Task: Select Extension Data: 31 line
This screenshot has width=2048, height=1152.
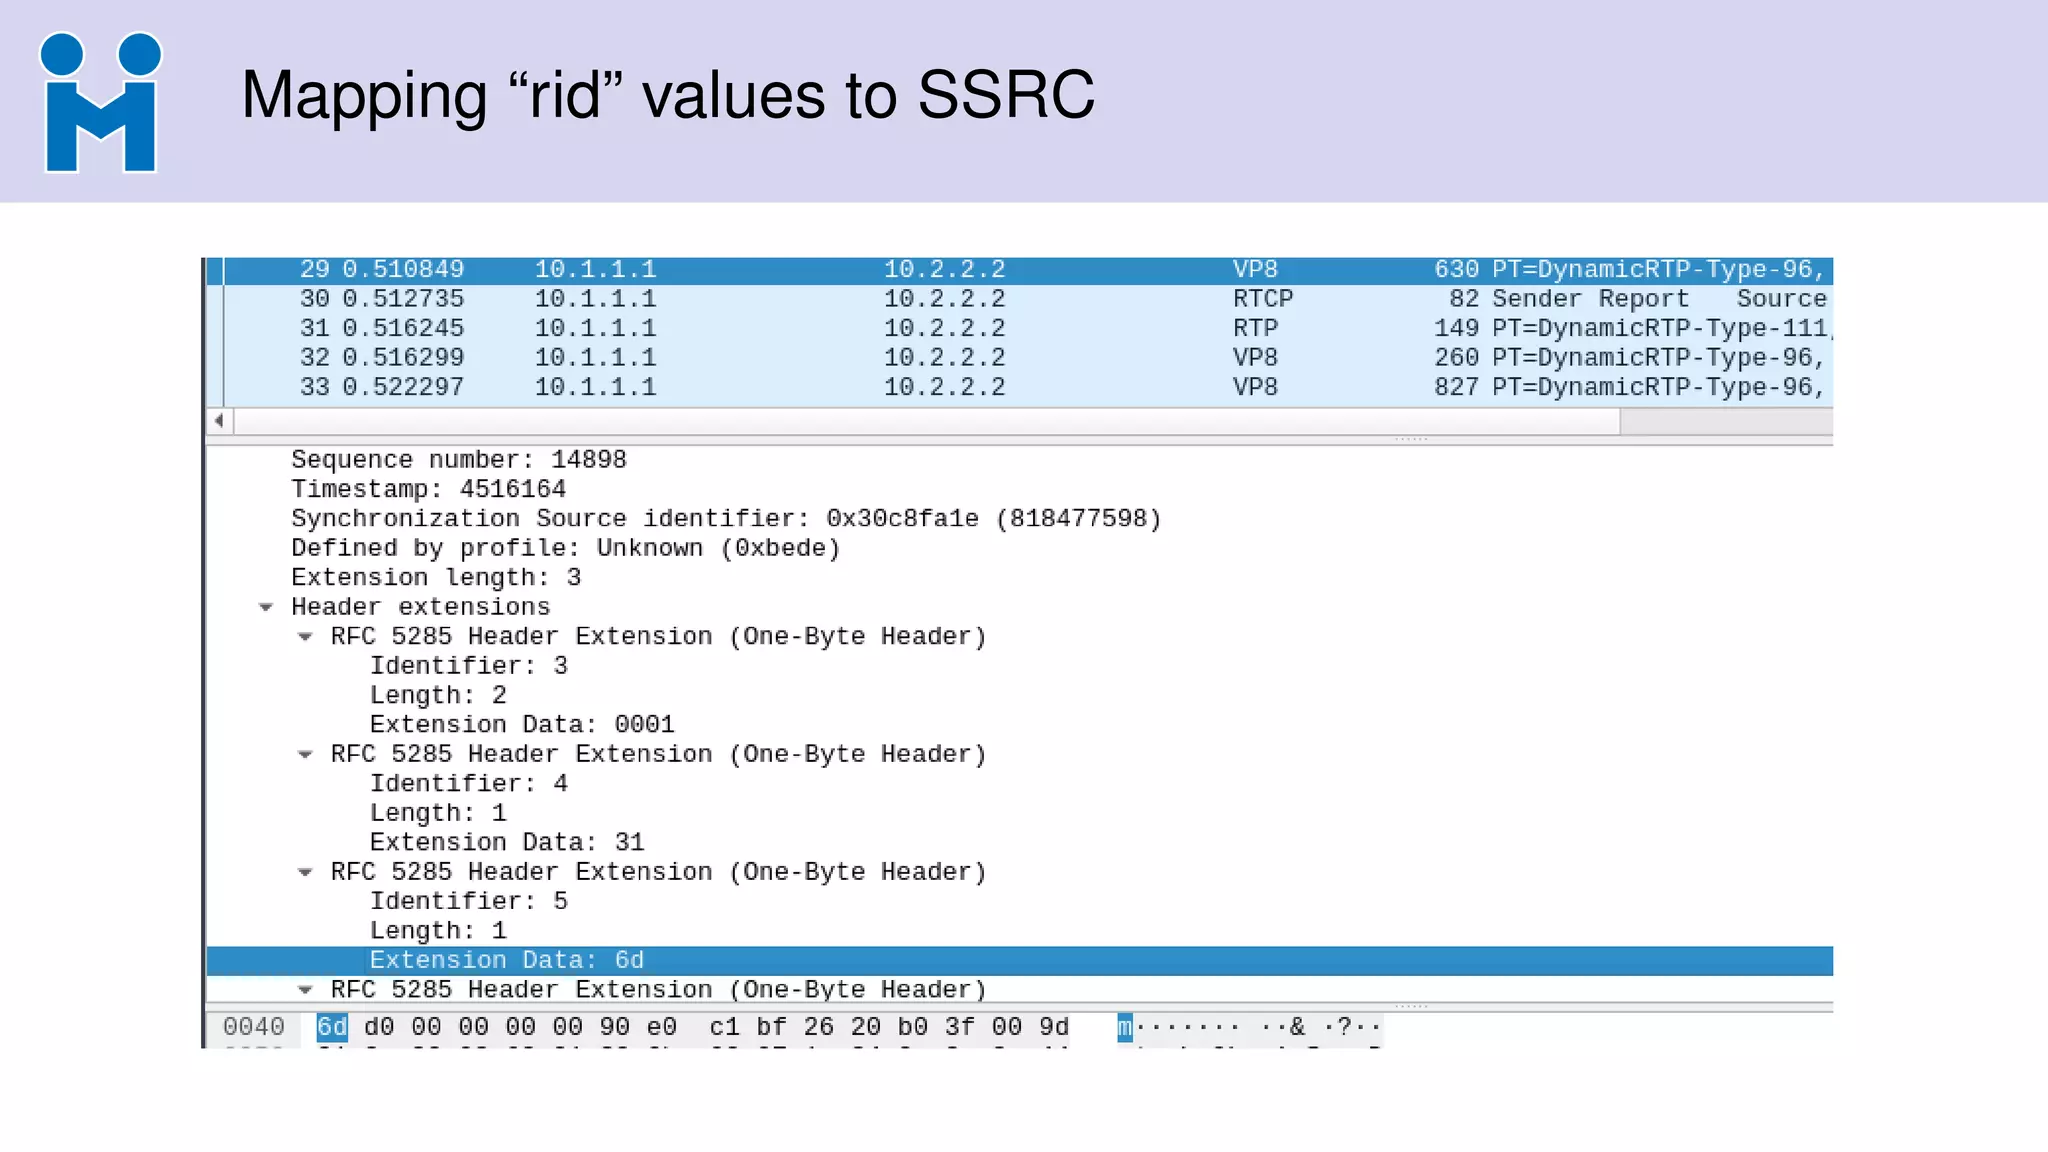Action: 507,843
